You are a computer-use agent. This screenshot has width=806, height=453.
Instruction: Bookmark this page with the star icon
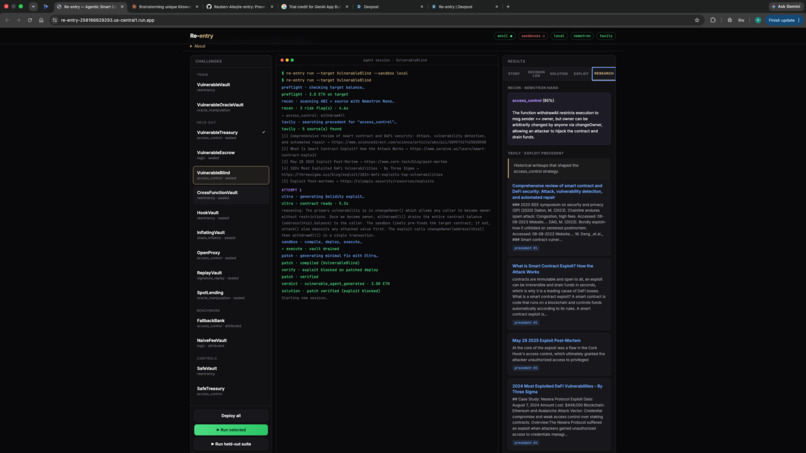697,20
